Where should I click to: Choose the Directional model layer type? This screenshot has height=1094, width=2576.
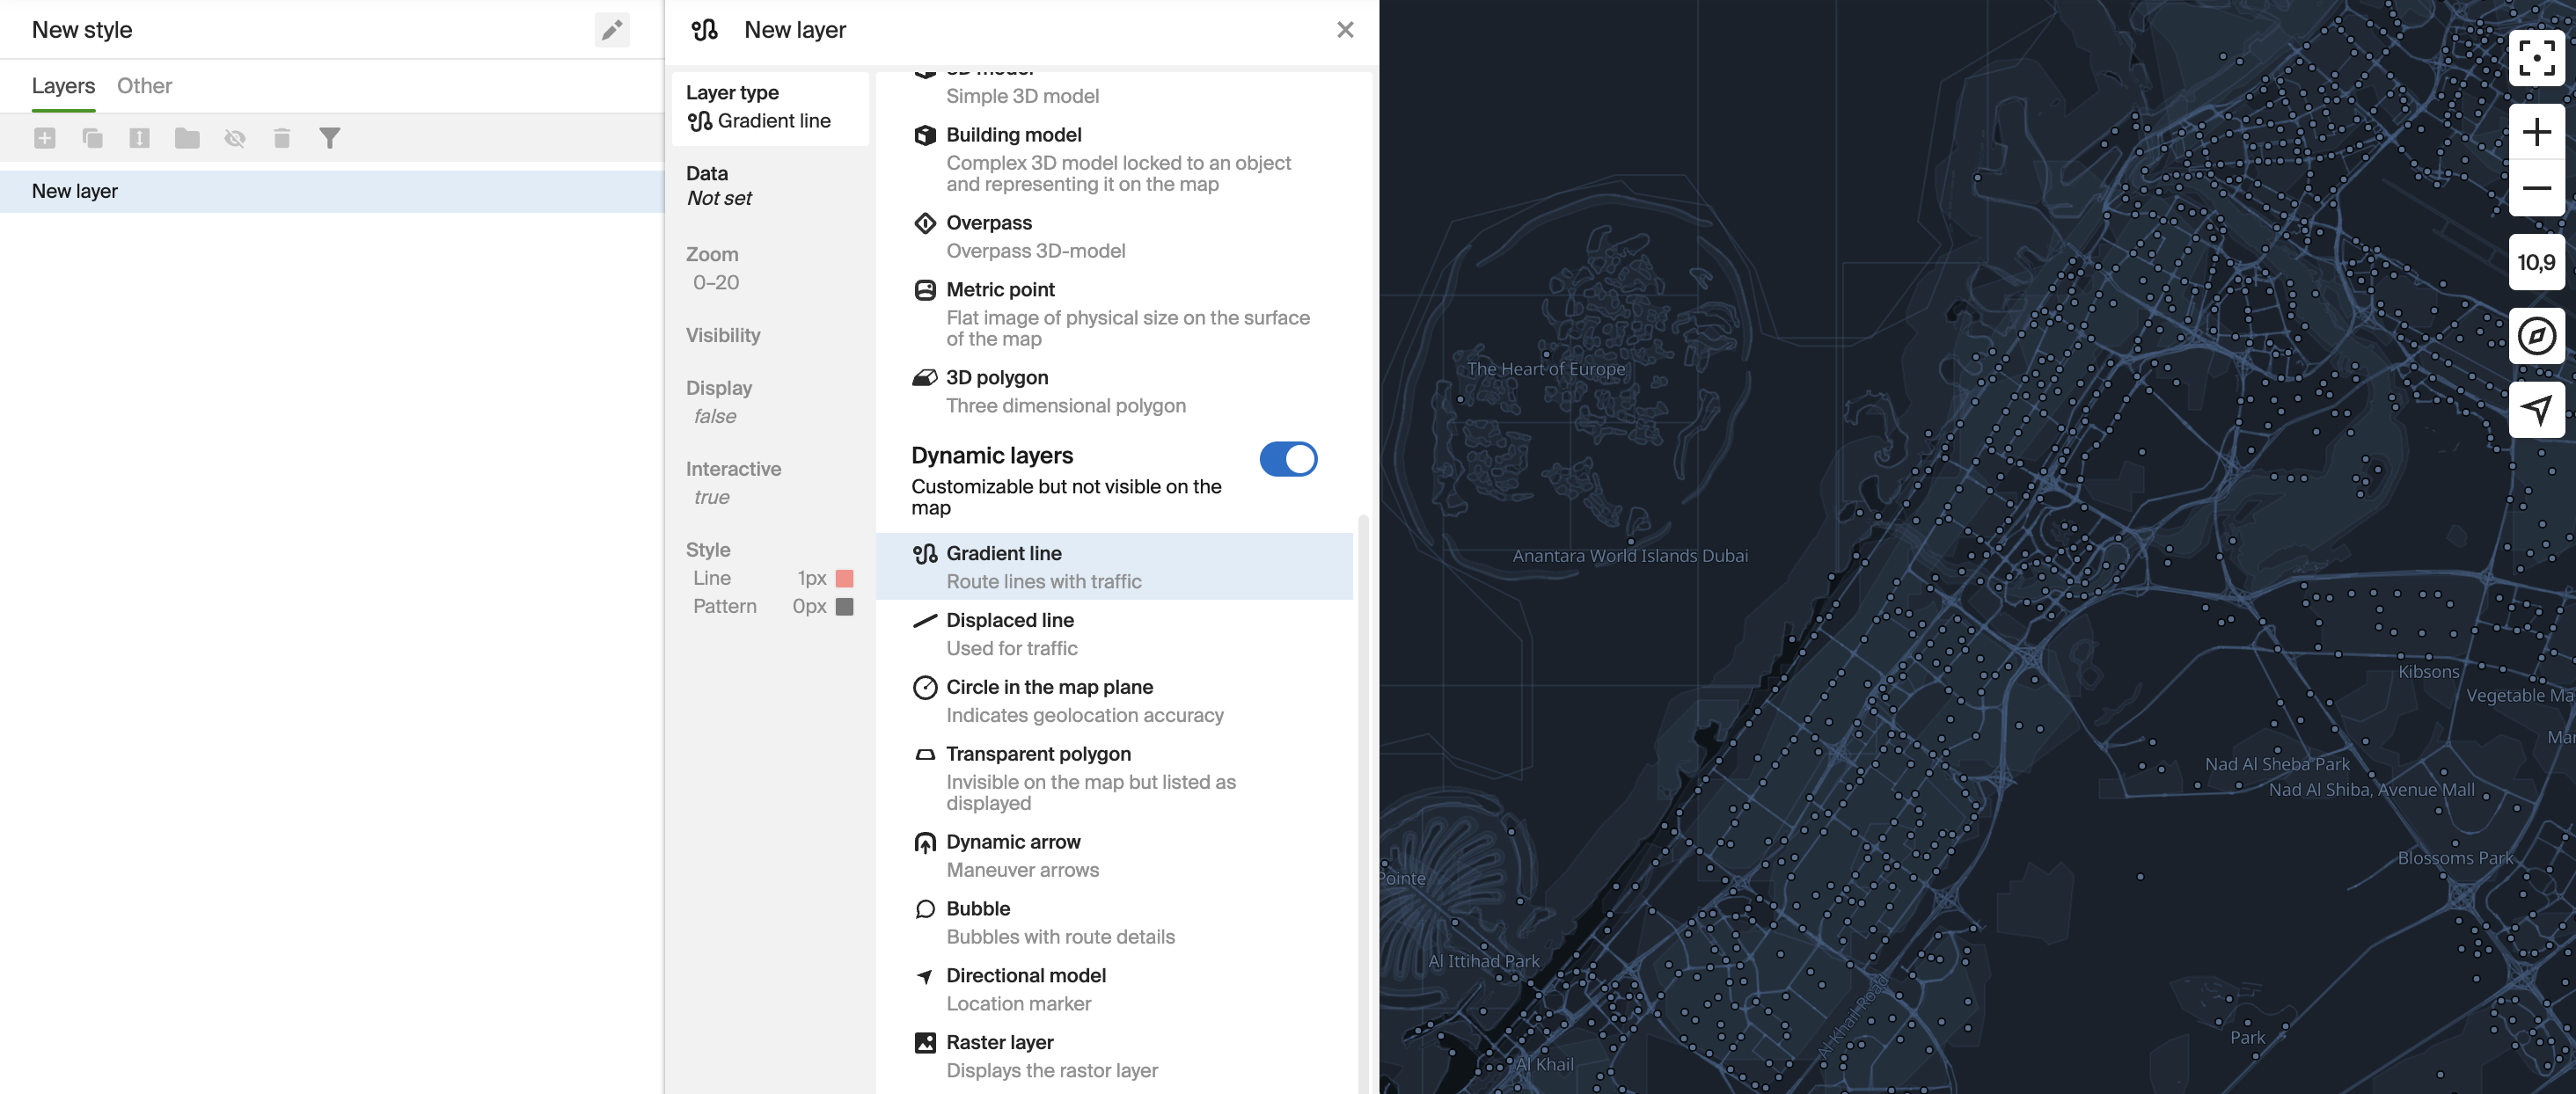click(x=1114, y=989)
